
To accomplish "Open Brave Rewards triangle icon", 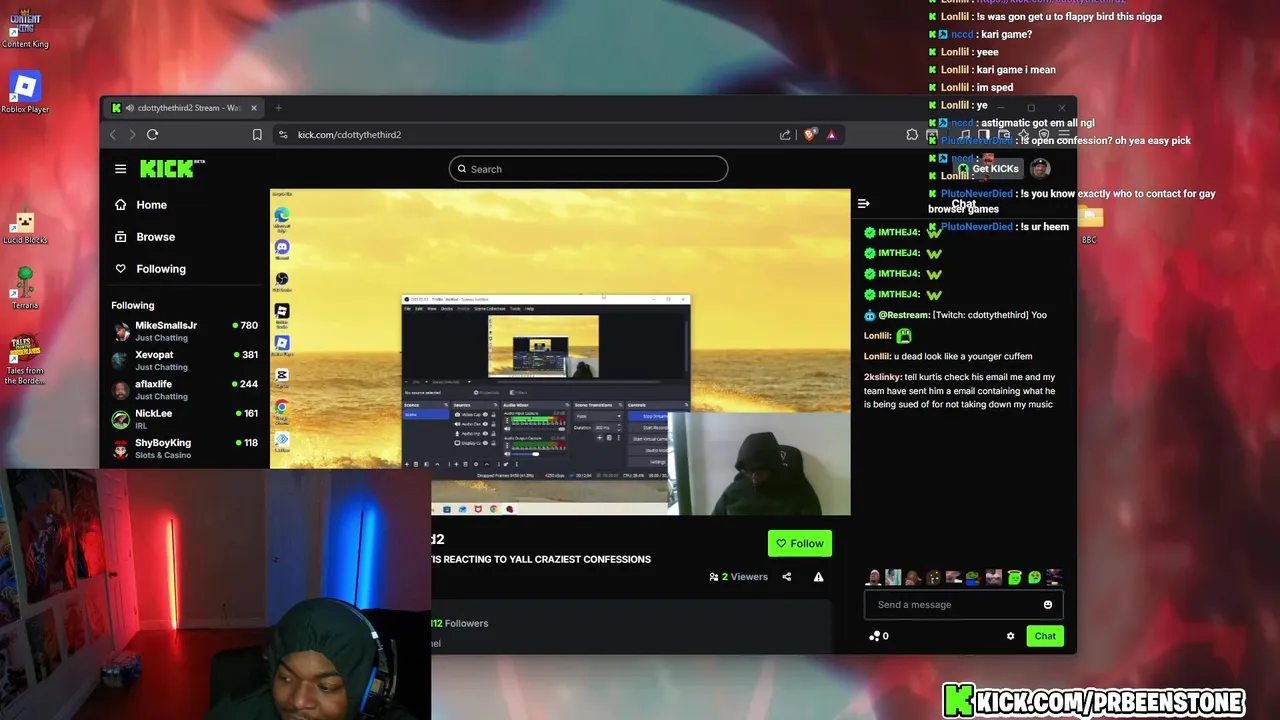I will [831, 134].
